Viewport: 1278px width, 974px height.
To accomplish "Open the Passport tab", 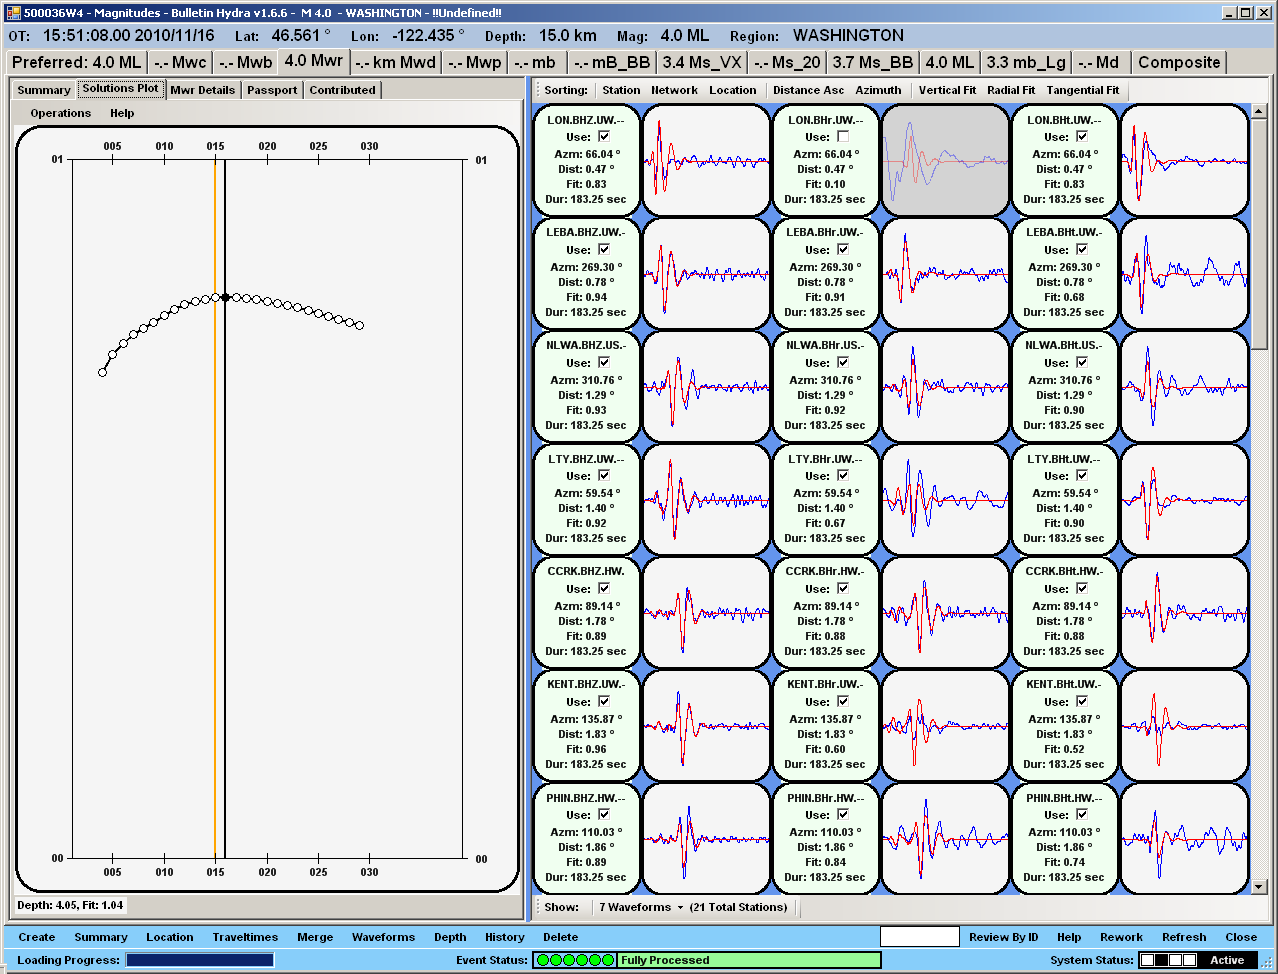I will pos(272,90).
